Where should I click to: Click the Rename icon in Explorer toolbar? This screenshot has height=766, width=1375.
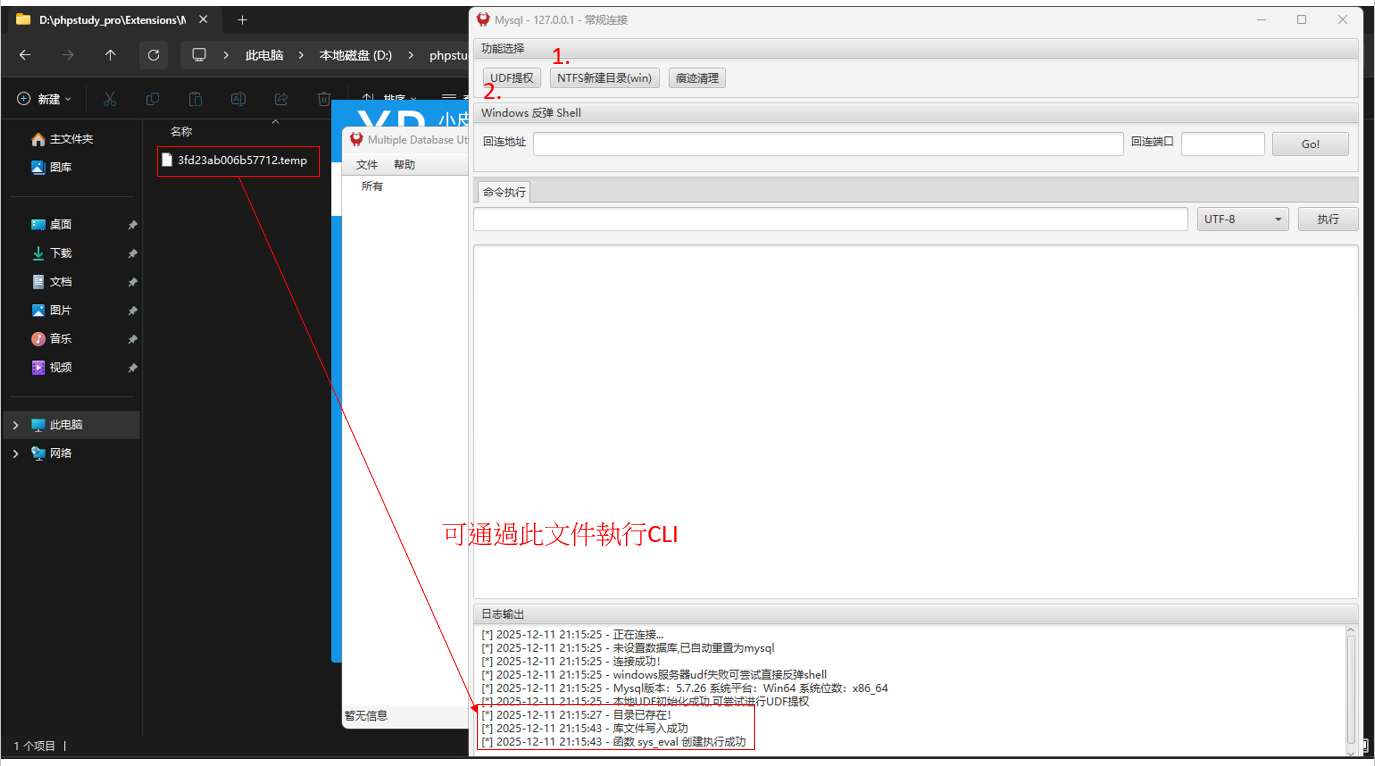pos(238,99)
